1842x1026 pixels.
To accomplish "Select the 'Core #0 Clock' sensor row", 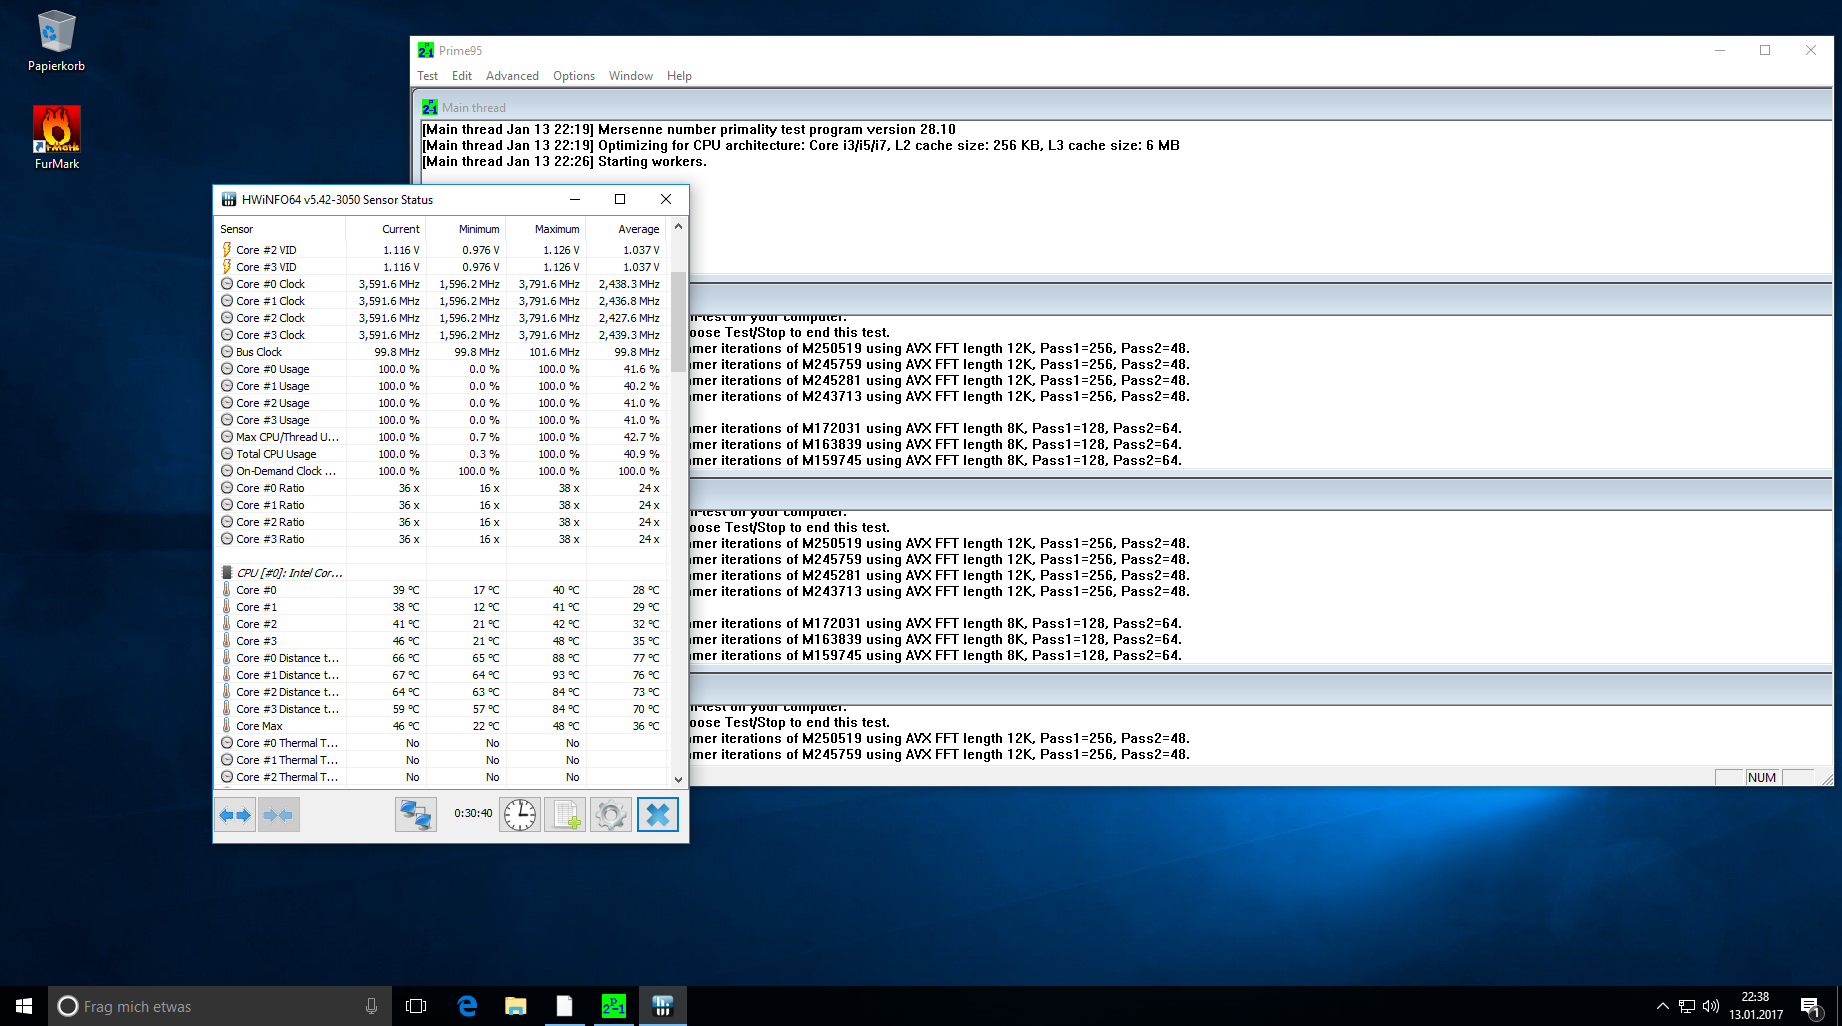I will click(x=441, y=284).
